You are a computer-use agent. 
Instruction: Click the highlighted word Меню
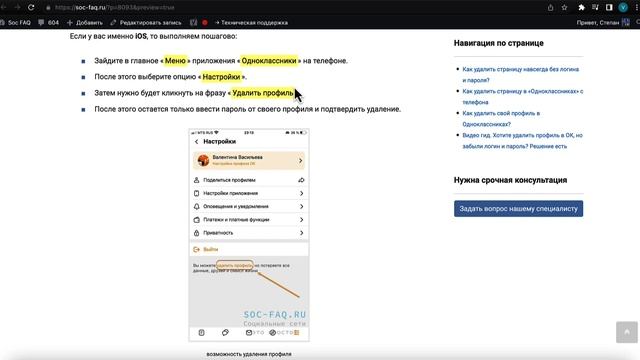click(176, 61)
